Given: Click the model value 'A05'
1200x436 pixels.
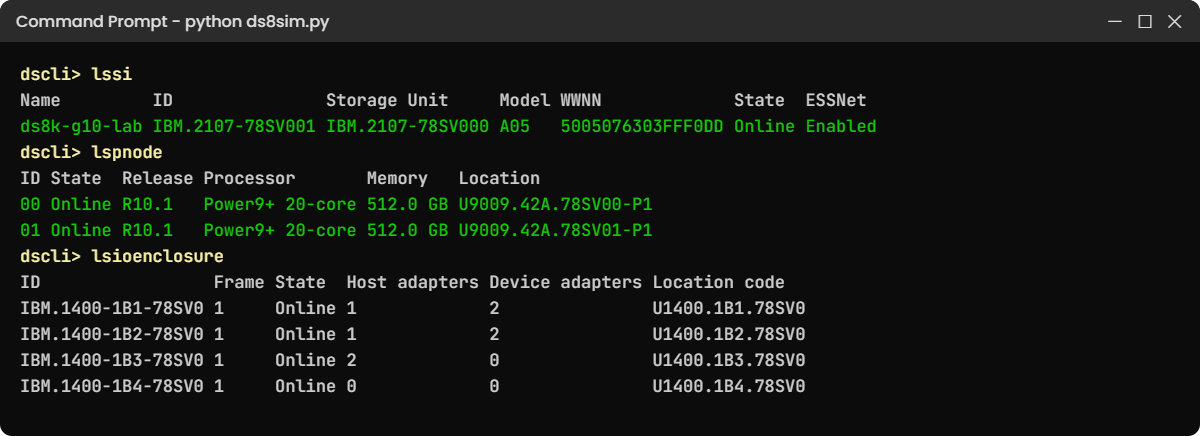Looking at the screenshot, I should (x=515, y=127).
